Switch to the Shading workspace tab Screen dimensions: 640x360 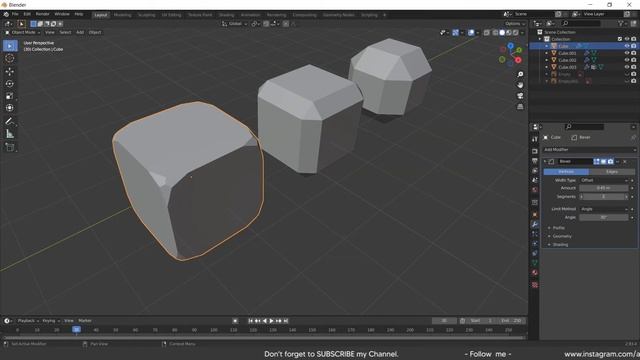tap(226, 15)
